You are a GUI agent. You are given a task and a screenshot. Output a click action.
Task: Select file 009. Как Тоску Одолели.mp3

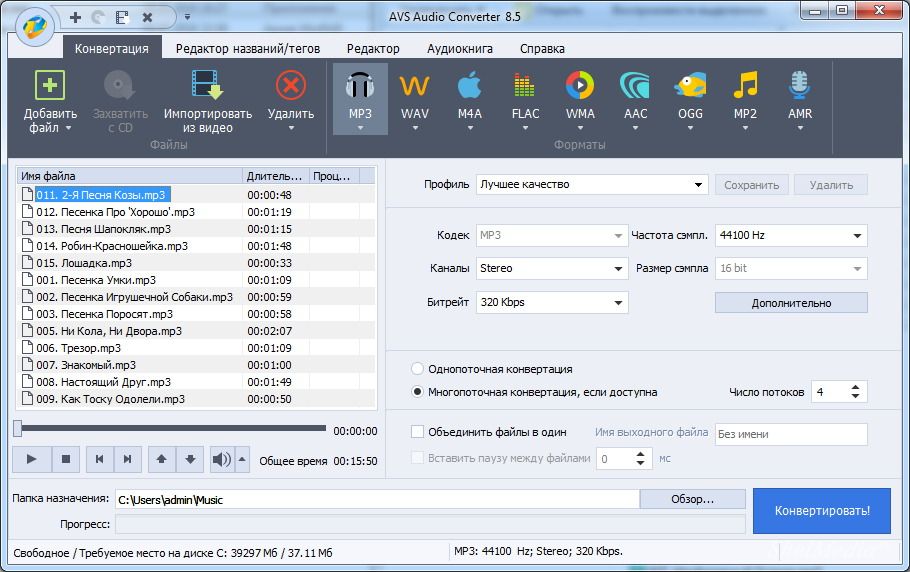[110, 399]
